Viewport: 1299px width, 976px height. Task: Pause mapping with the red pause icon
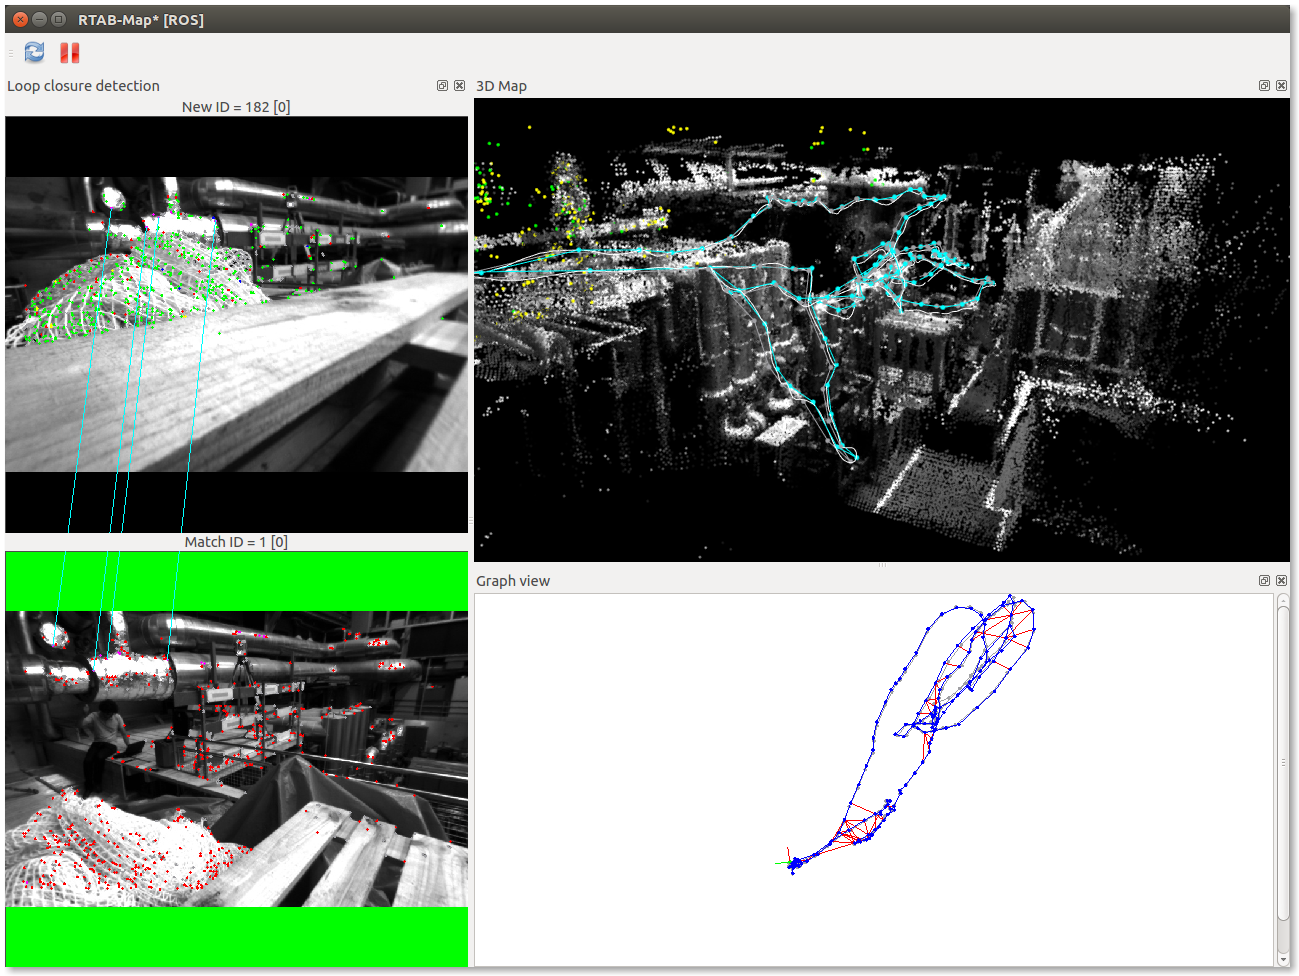69,53
